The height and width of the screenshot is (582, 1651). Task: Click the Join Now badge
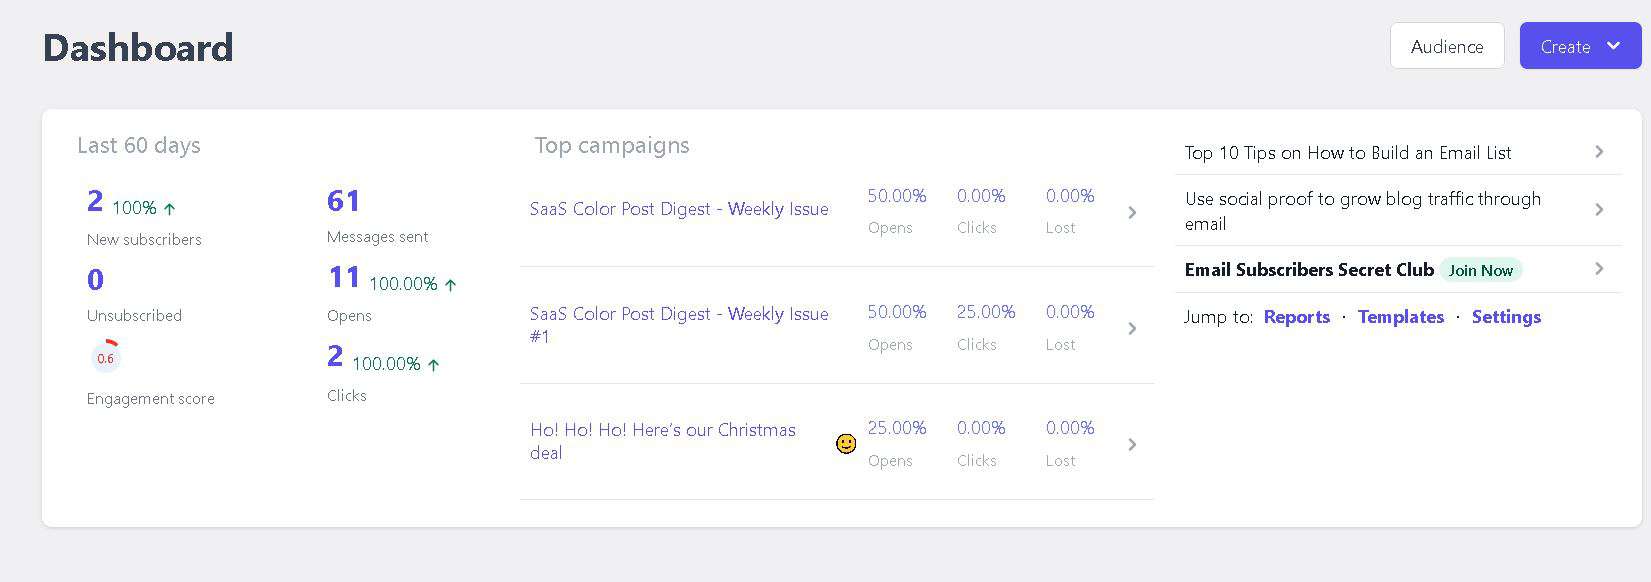(x=1481, y=270)
